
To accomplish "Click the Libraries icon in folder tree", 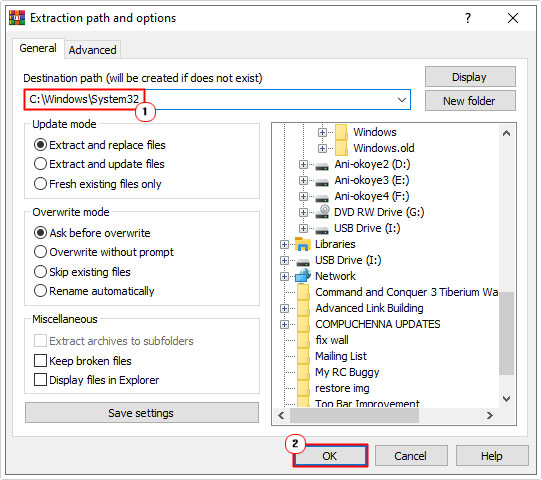I will (x=303, y=244).
